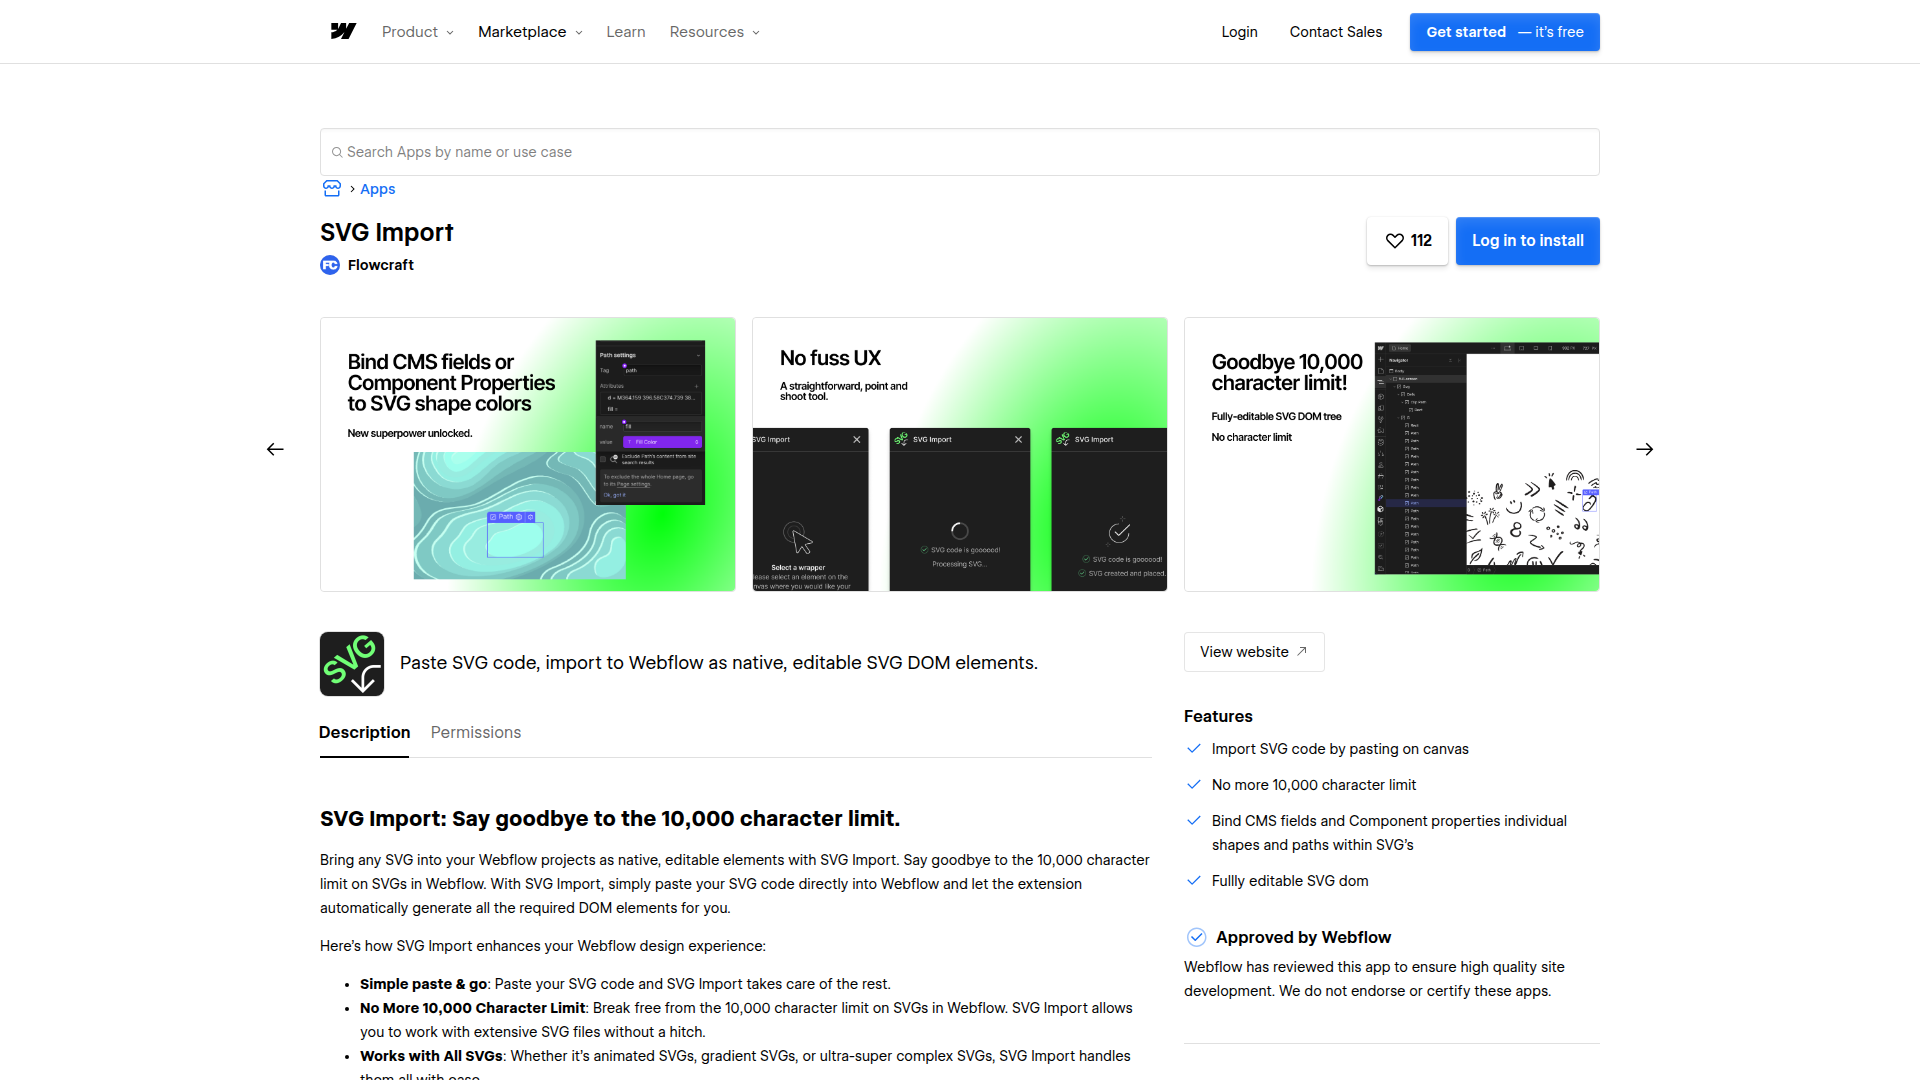Open the Contact Sales link
The height and width of the screenshot is (1080, 1920).
pyautogui.click(x=1336, y=32)
